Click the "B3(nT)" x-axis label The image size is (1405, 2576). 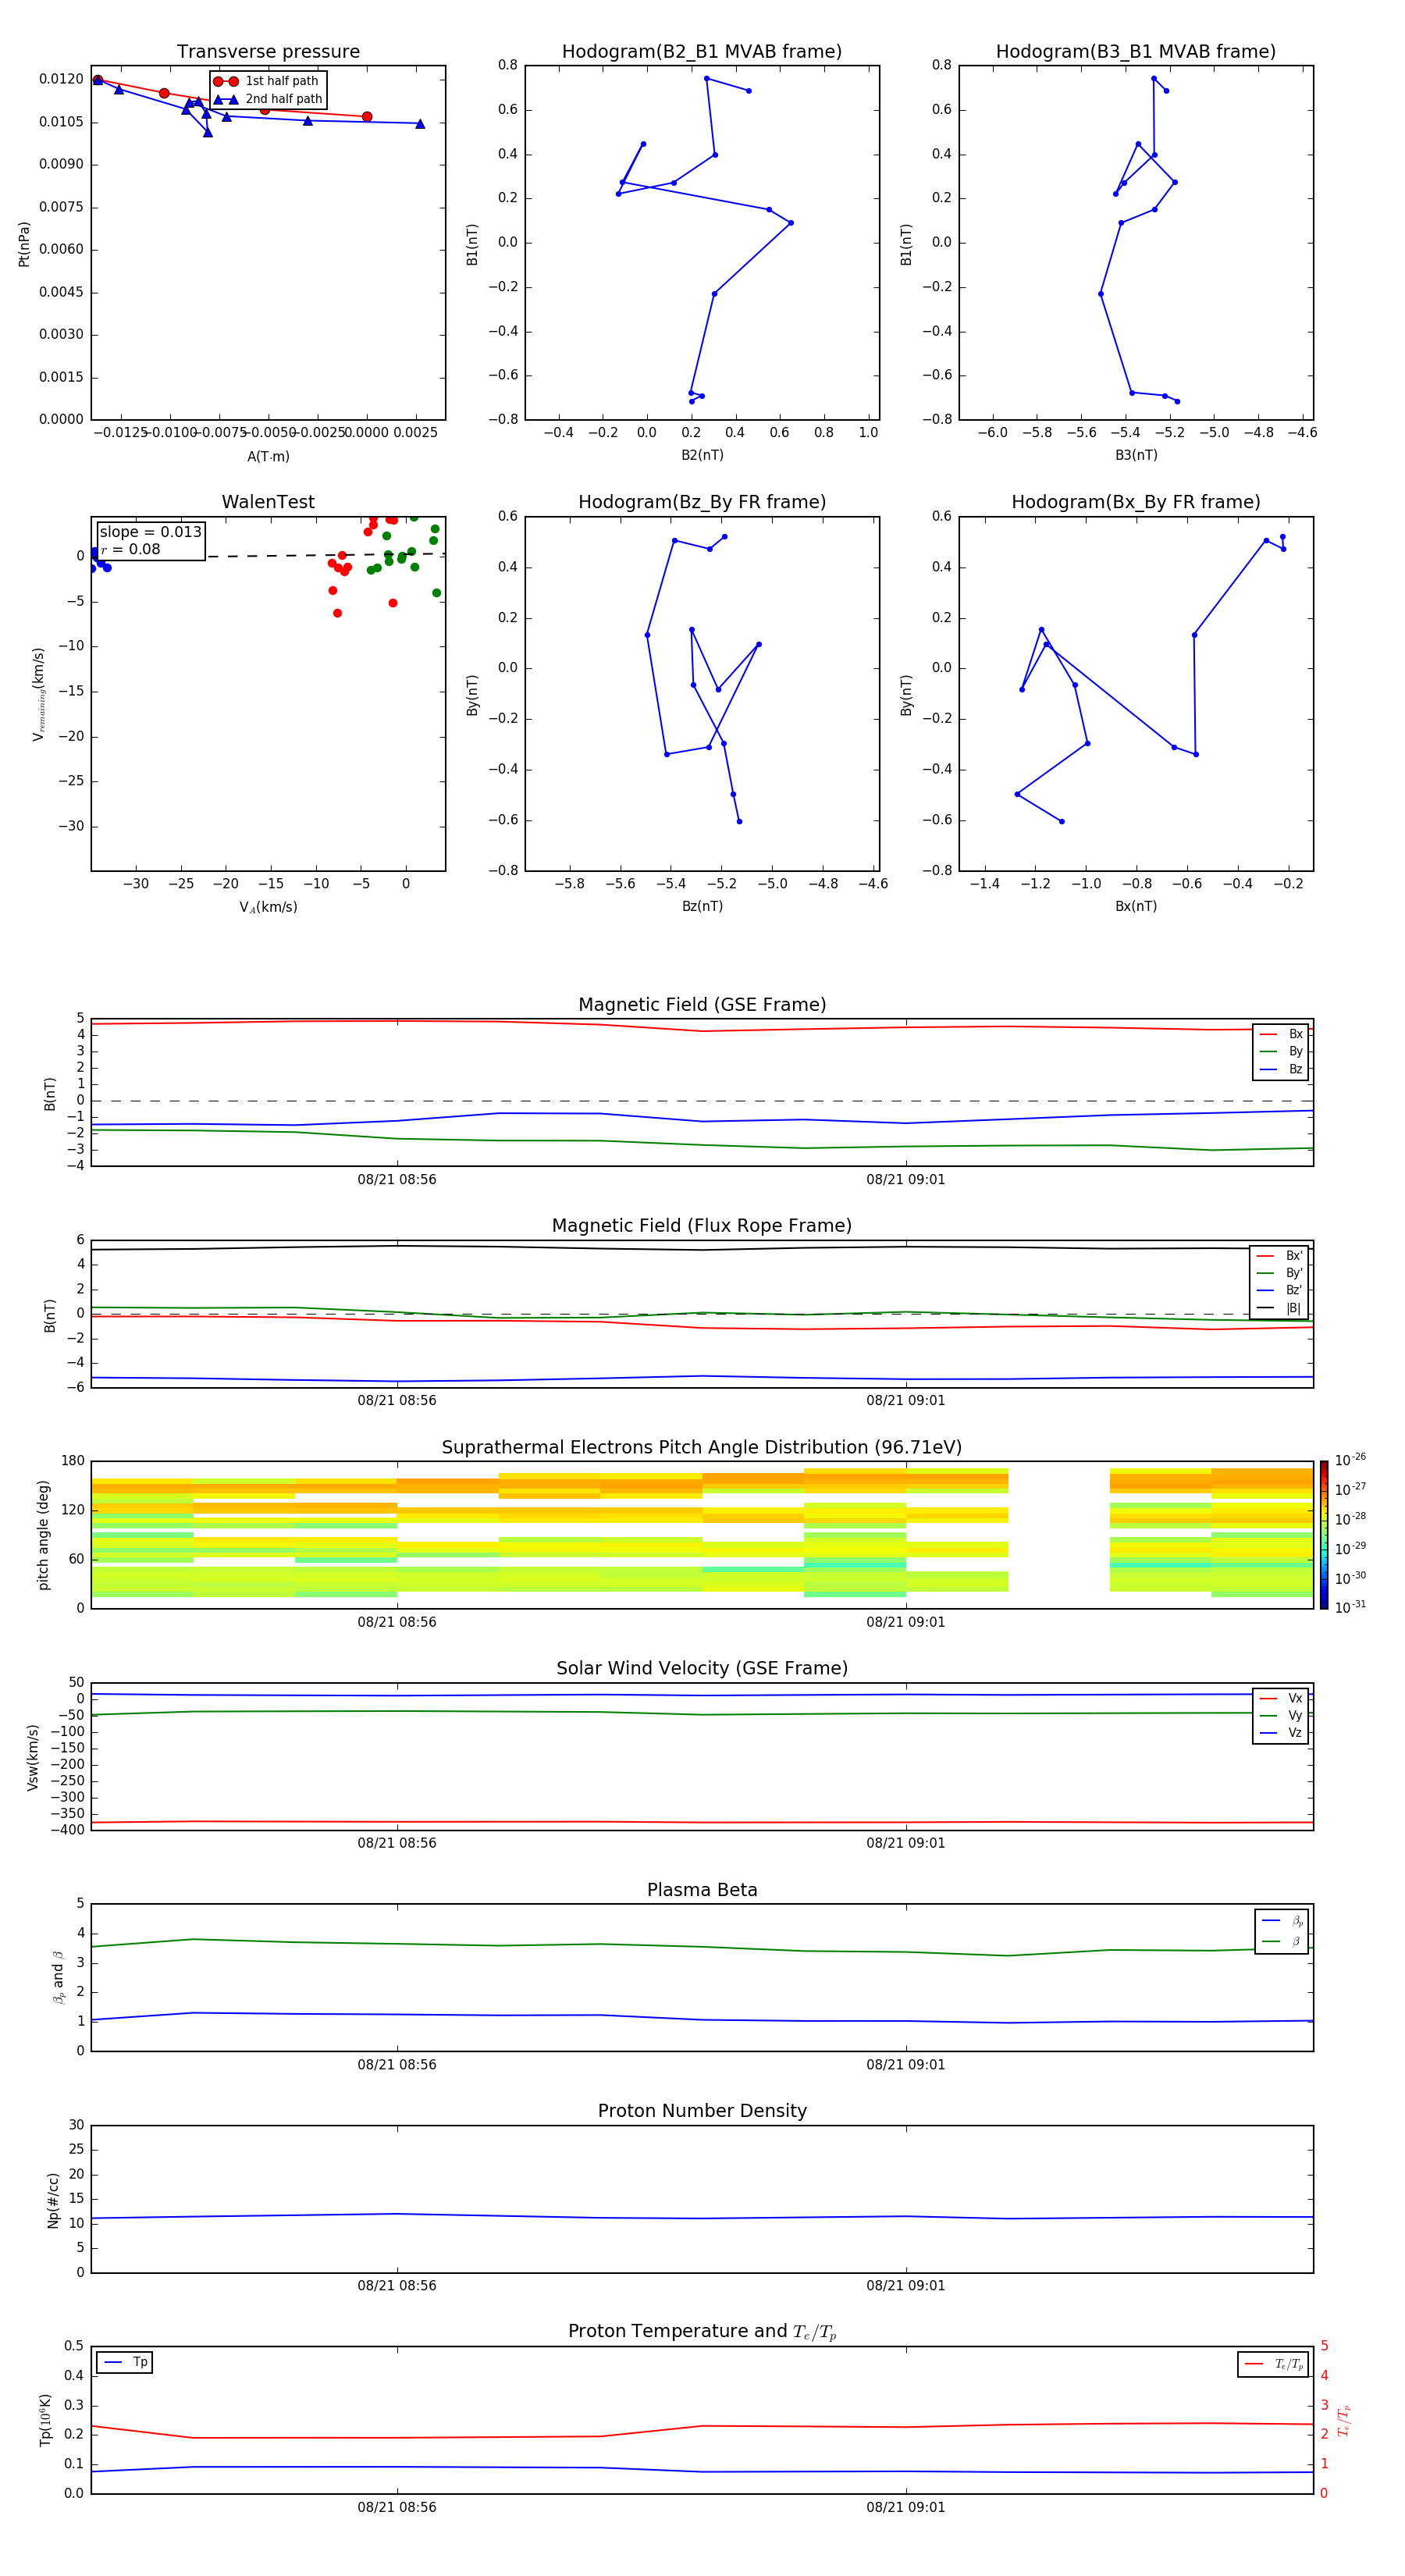1136,455
